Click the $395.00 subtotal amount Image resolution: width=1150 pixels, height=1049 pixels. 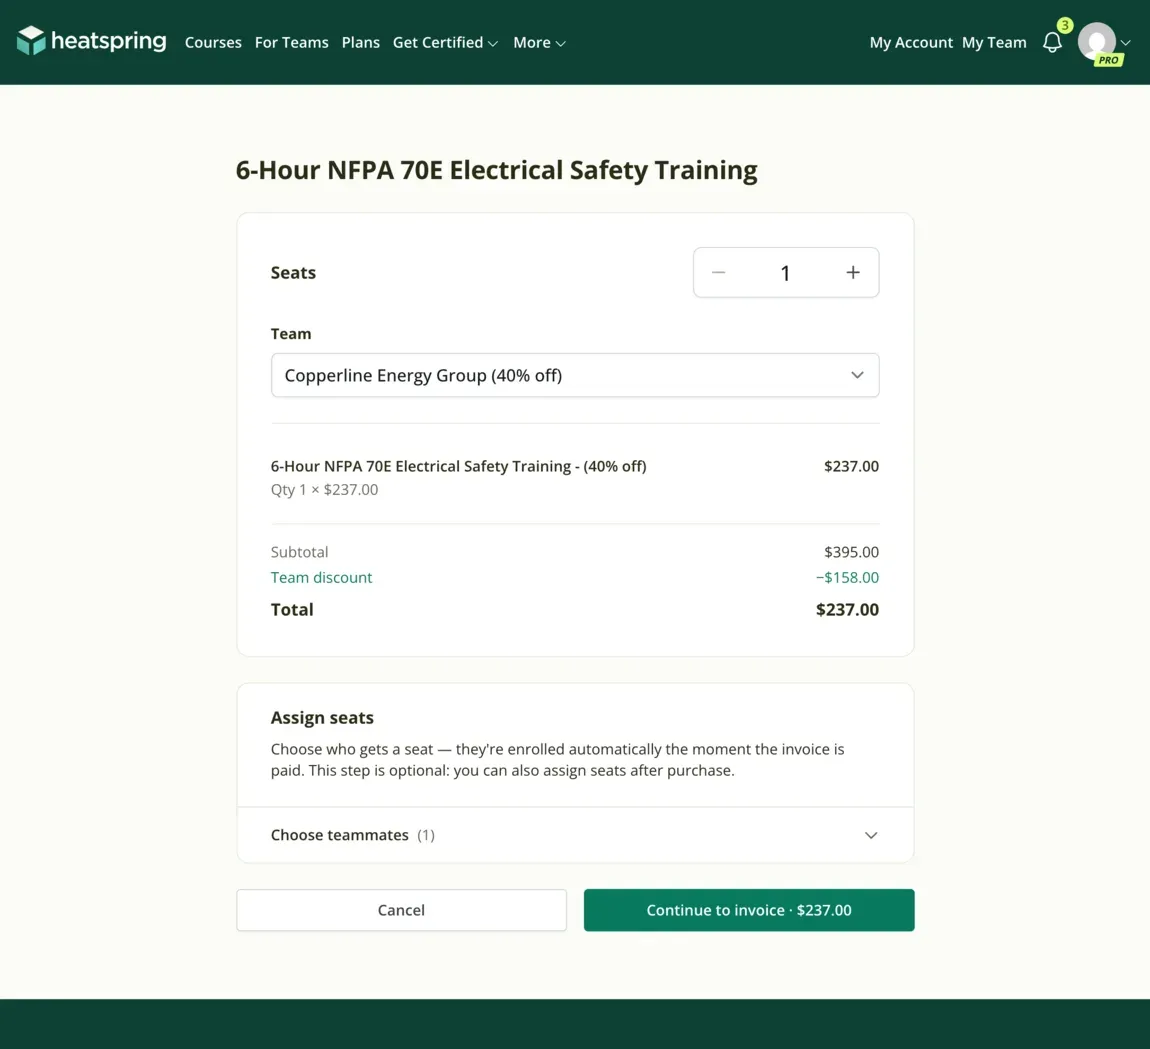tap(851, 552)
